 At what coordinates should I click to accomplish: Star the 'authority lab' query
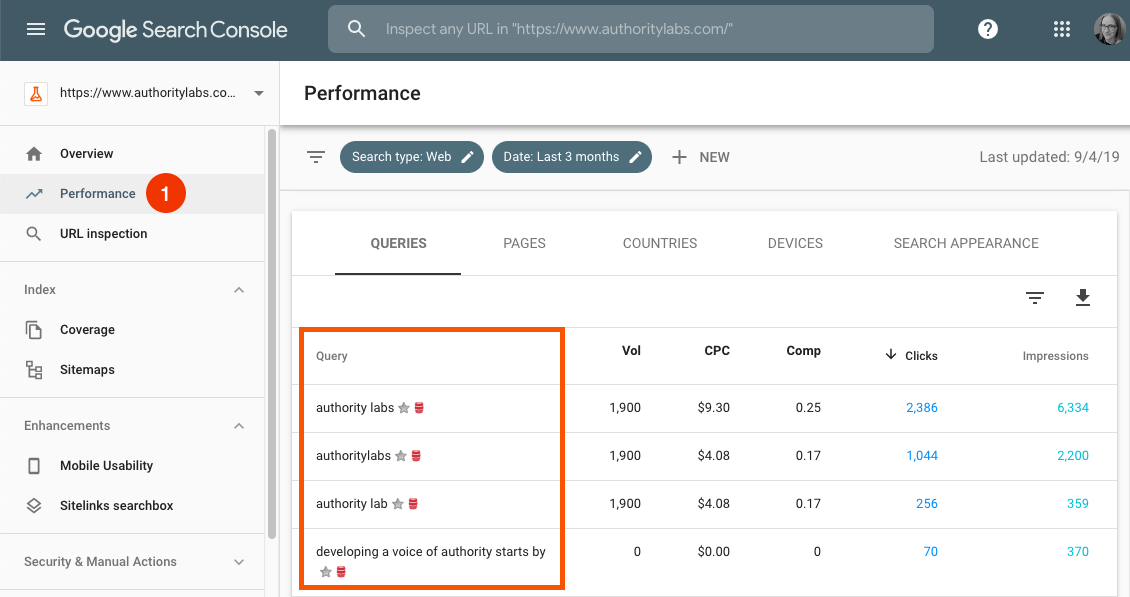398,504
